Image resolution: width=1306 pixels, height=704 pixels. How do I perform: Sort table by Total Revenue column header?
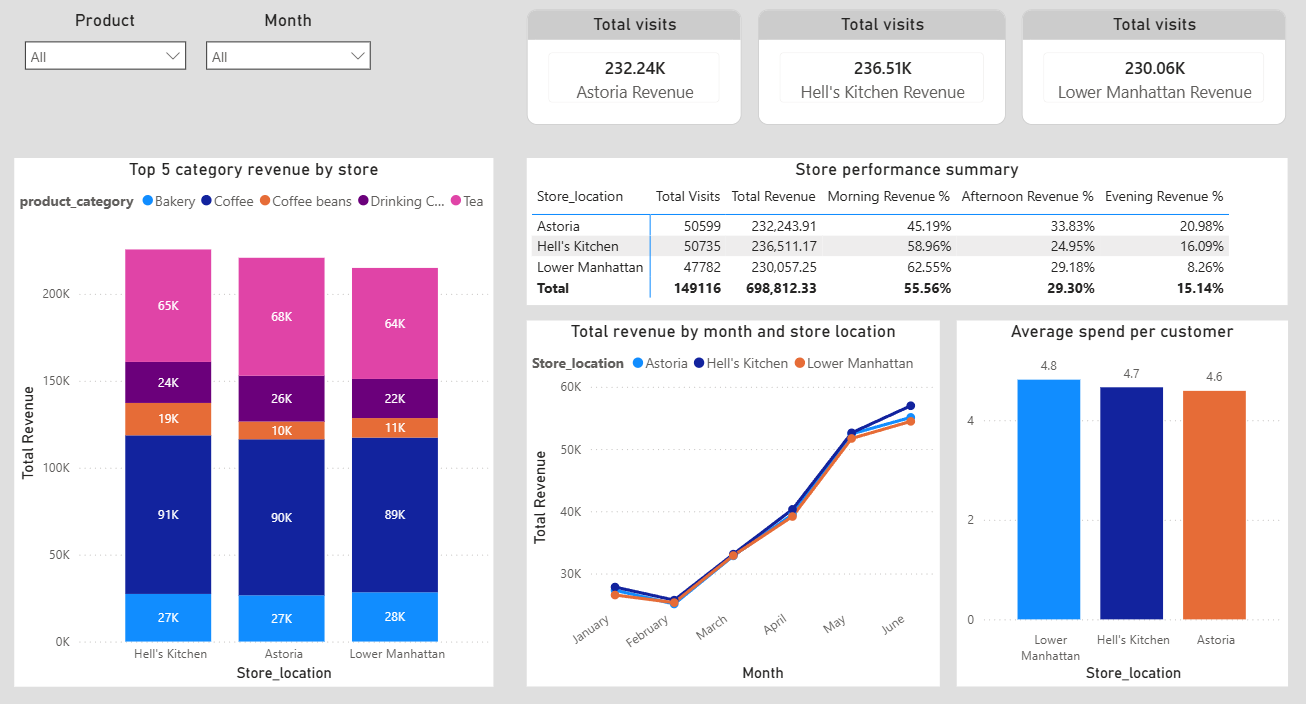tap(772, 196)
